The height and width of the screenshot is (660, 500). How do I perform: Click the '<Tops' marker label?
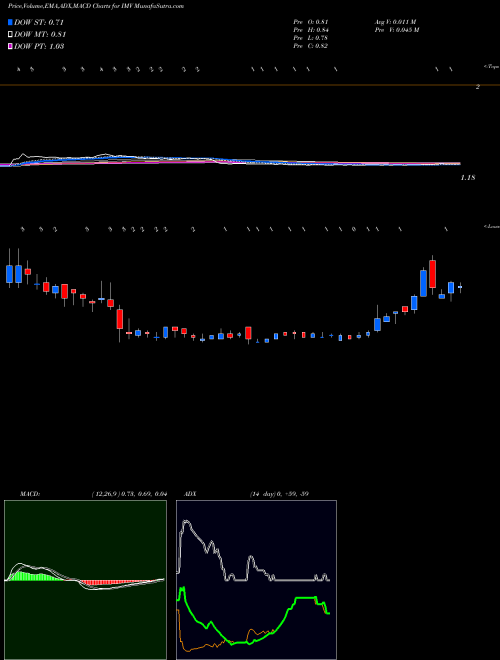pyautogui.click(x=491, y=67)
